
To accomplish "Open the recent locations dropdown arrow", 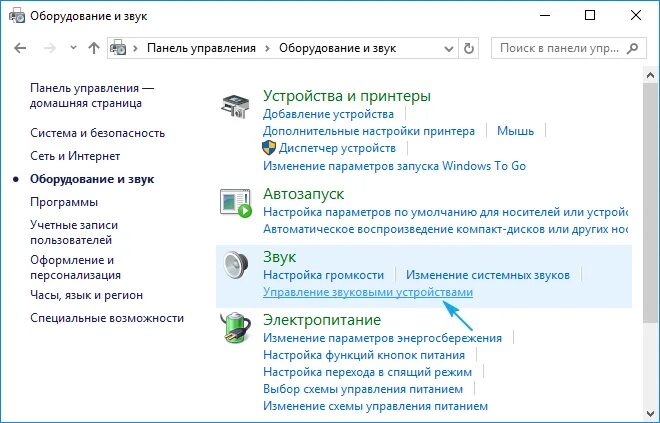I will pyautogui.click(x=73, y=48).
